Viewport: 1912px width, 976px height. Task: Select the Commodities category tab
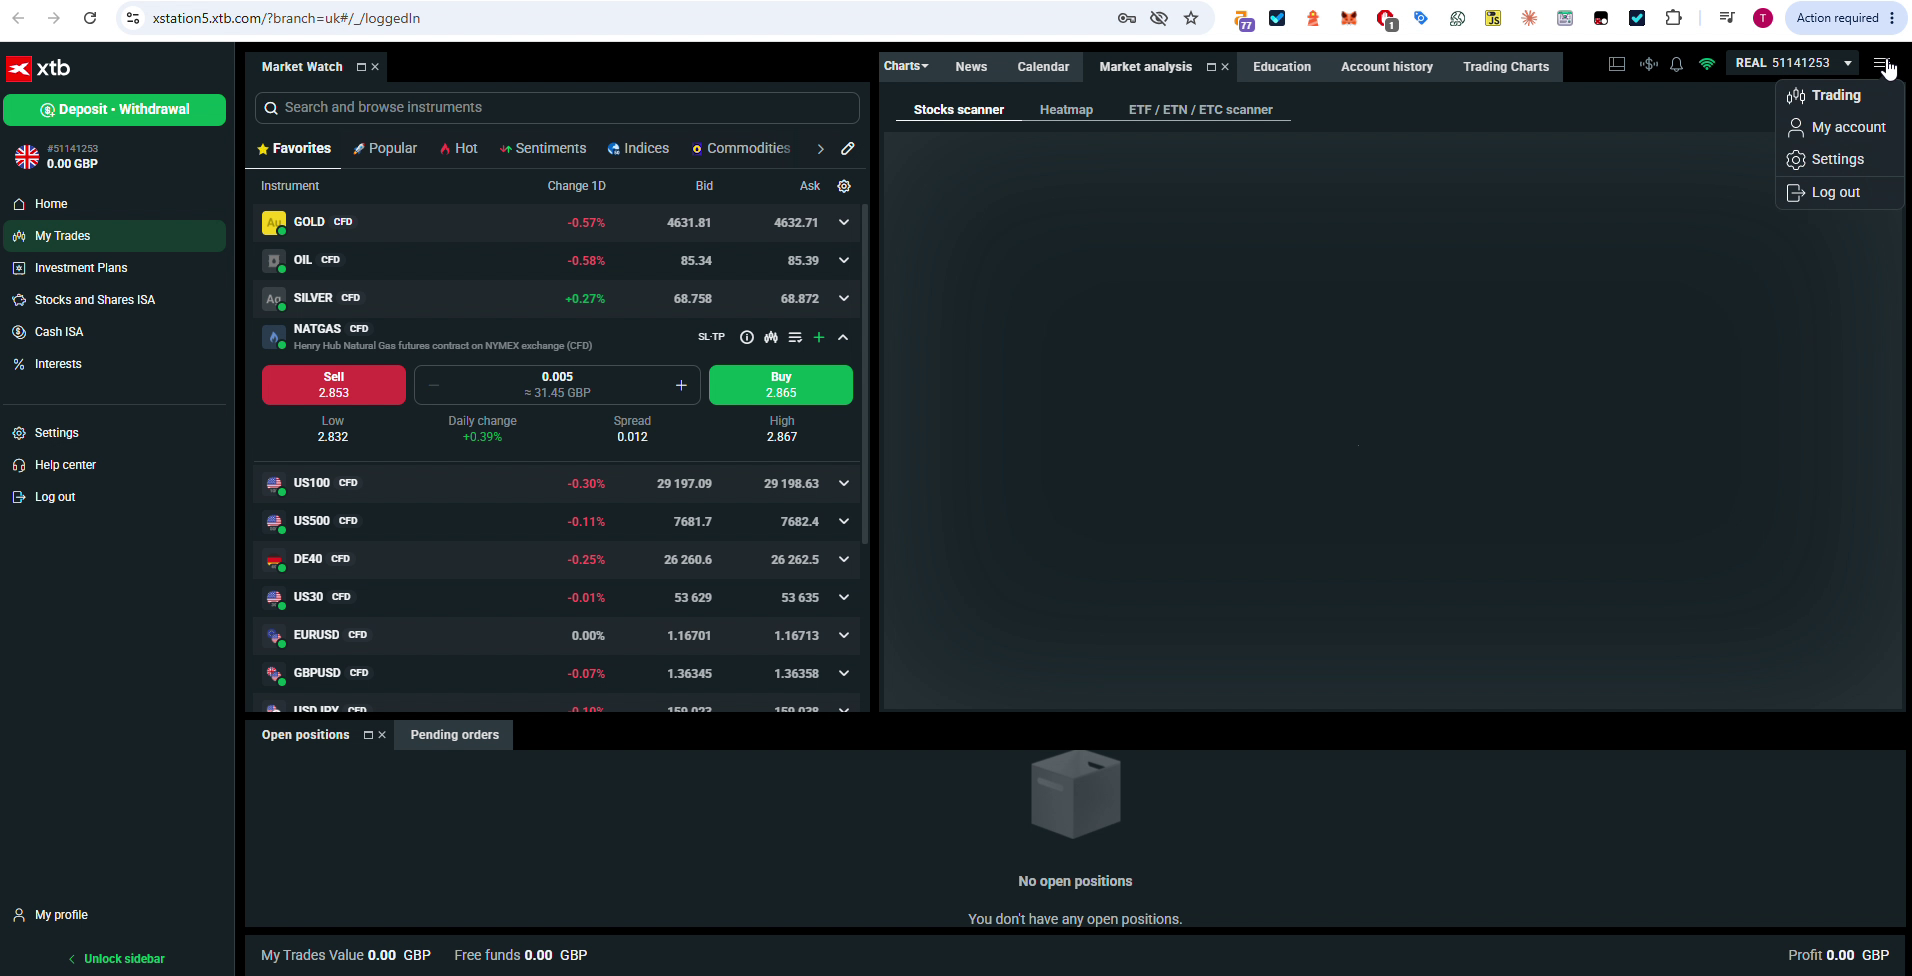point(741,148)
